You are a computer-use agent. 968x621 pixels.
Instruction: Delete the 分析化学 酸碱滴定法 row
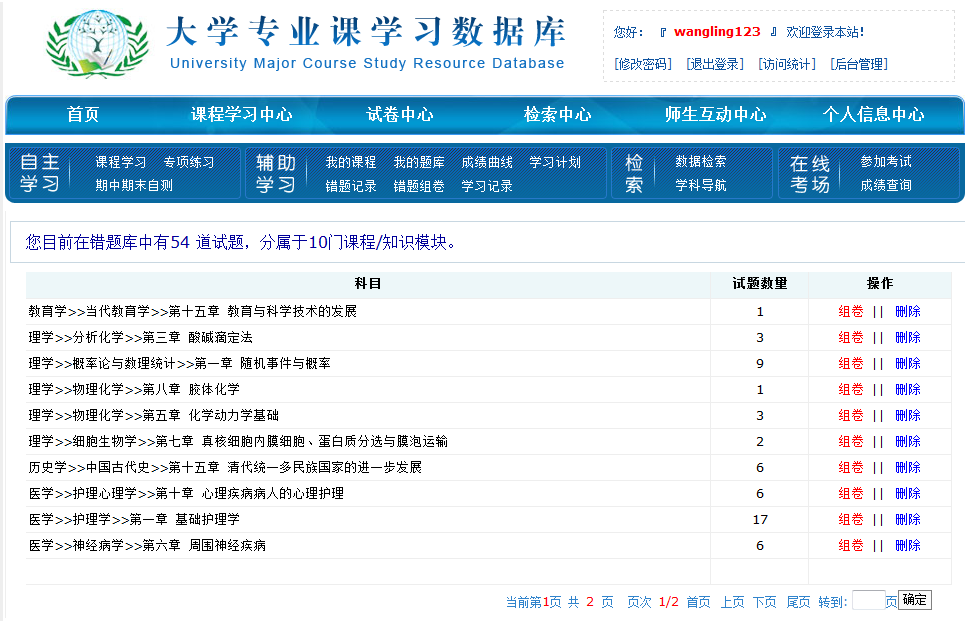[x=908, y=337]
